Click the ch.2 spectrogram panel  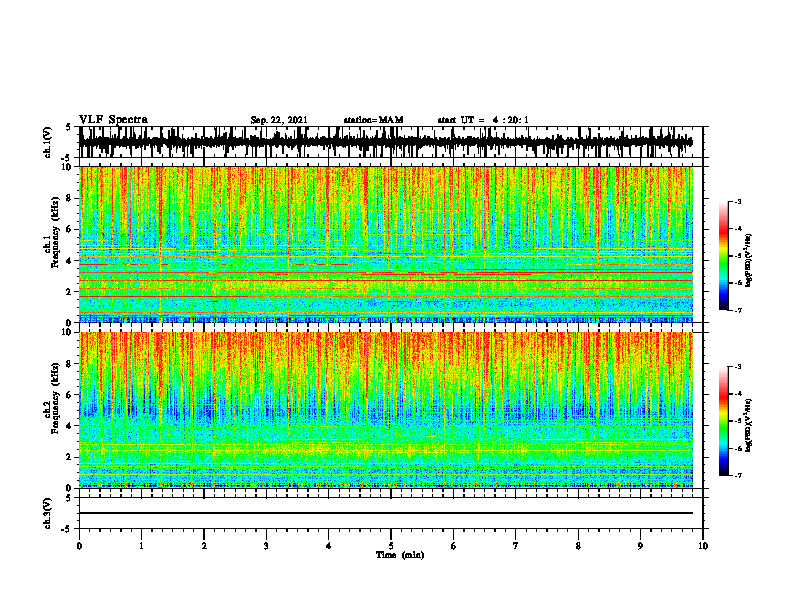pyautogui.click(x=386, y=410)
